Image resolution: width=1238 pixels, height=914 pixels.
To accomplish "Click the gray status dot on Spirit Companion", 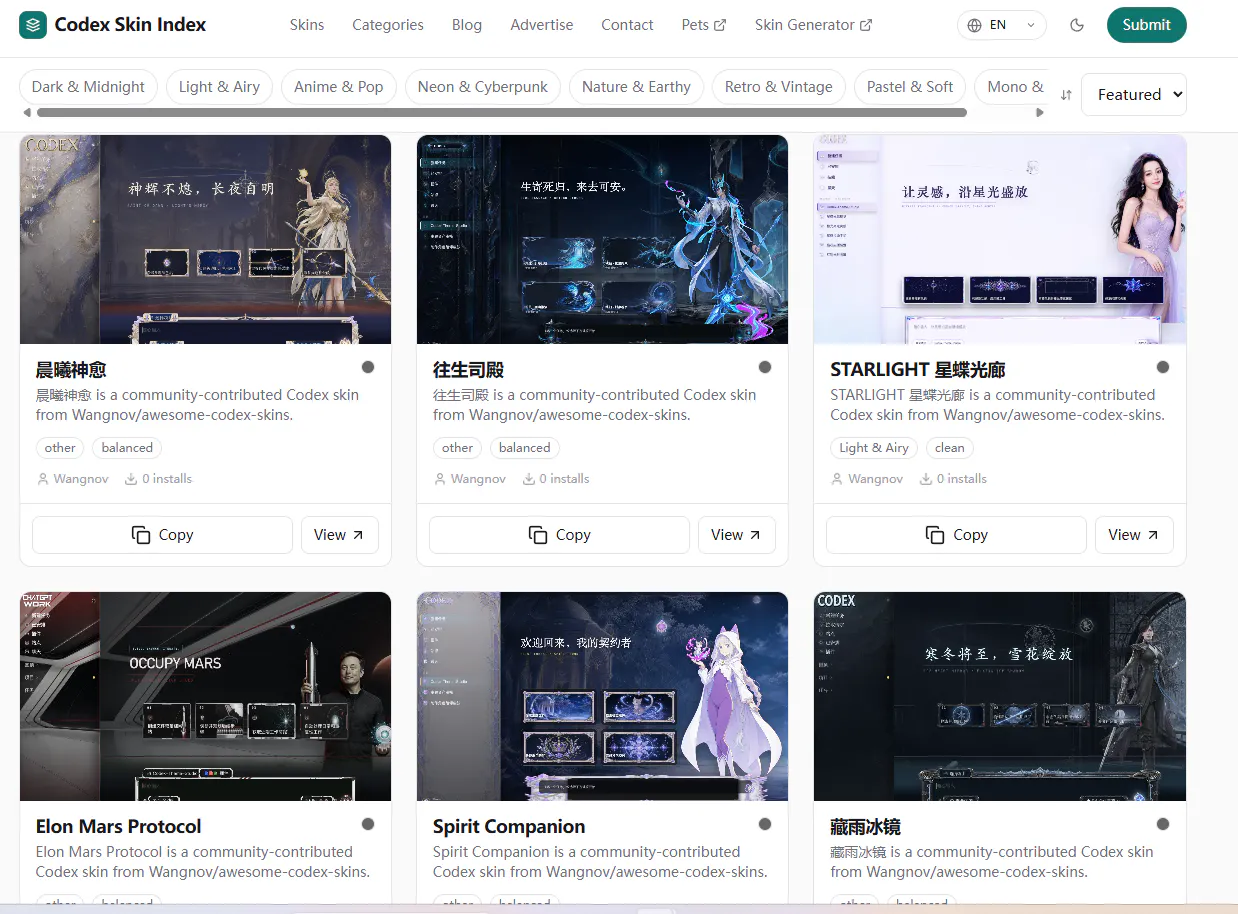I will tap(765, 824).
